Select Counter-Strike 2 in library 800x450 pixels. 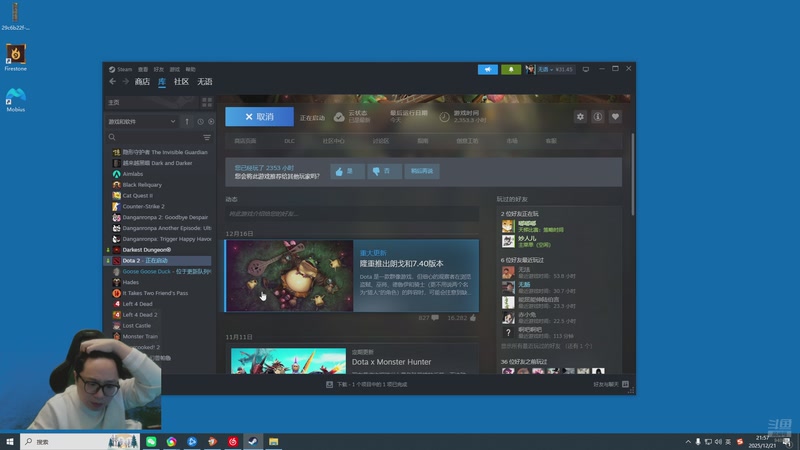click(143, 207)
